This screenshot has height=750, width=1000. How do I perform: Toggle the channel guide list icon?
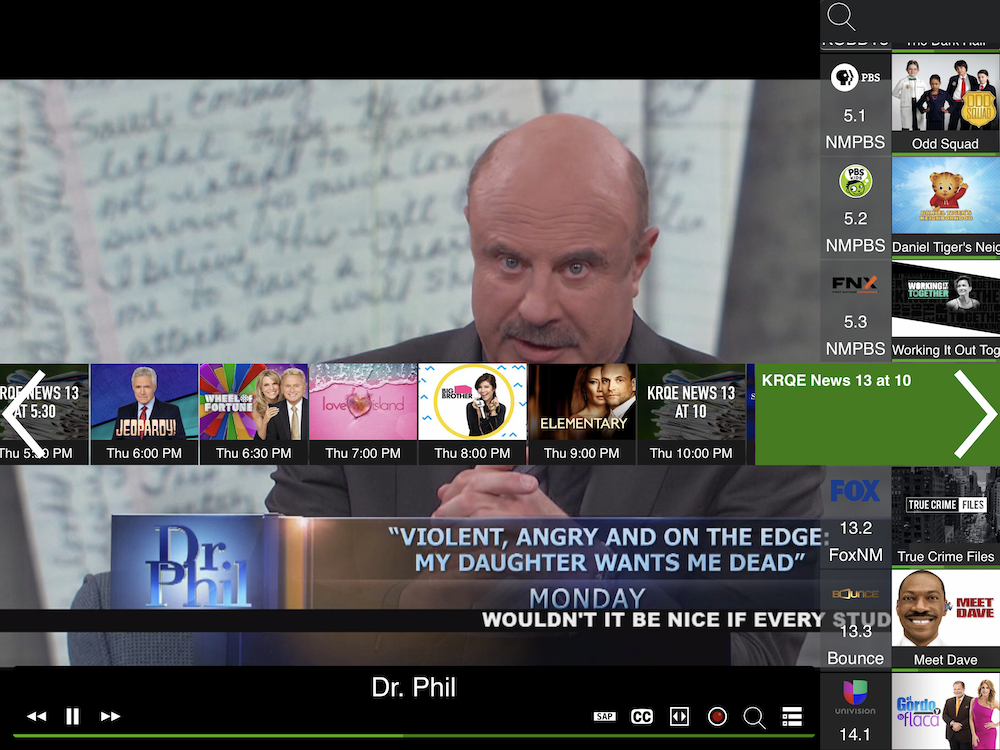coord(792,716)
